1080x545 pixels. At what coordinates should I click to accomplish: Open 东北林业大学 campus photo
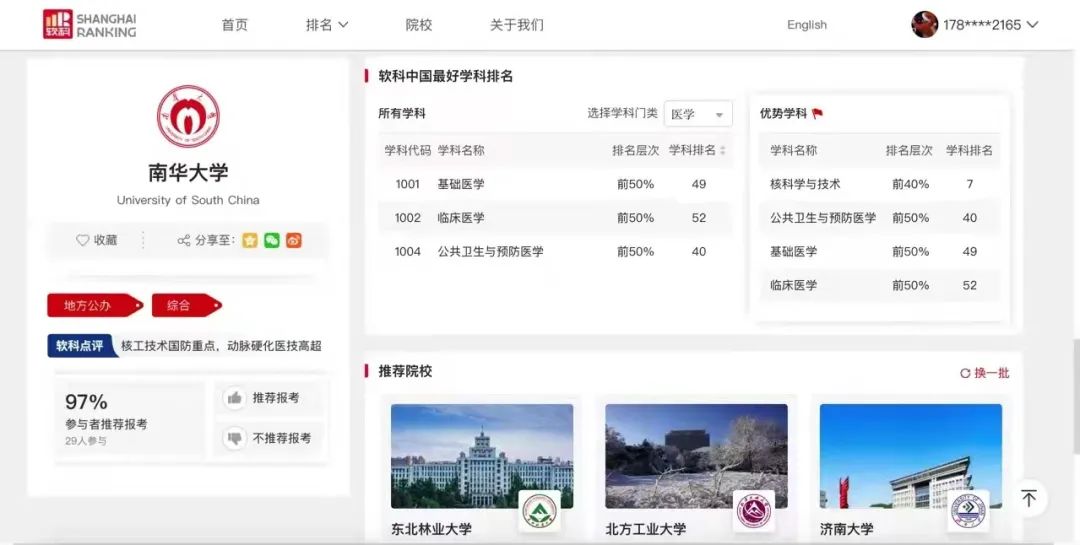(482, 456)
